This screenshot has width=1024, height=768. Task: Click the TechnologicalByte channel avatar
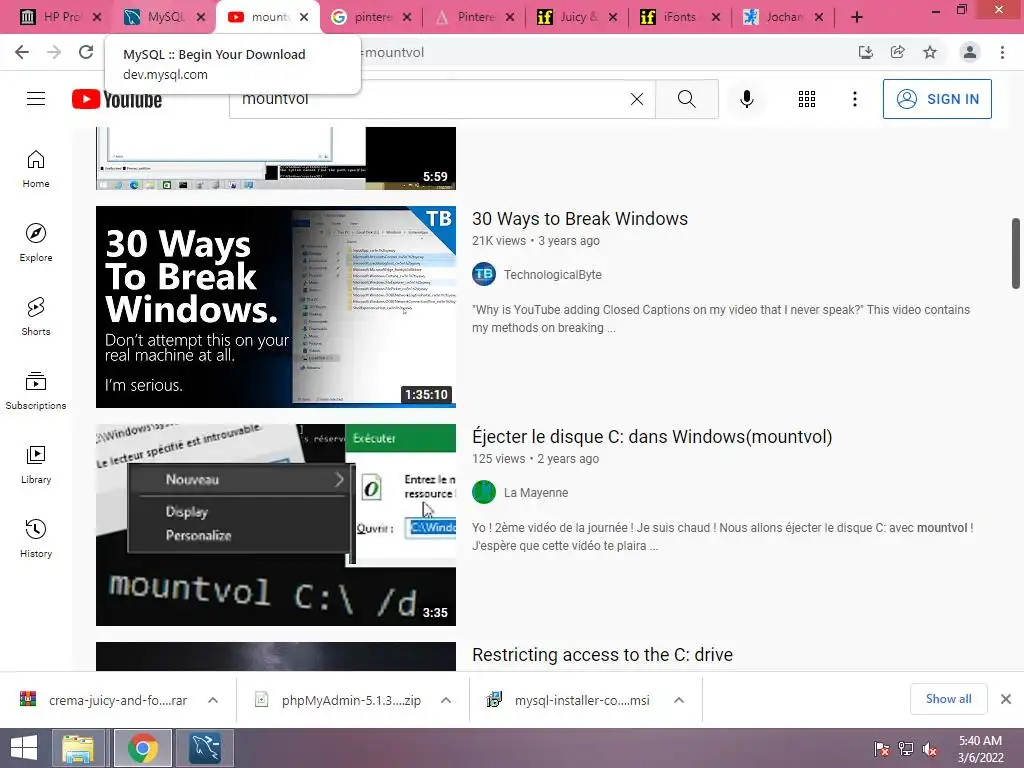tap(484, 274)
